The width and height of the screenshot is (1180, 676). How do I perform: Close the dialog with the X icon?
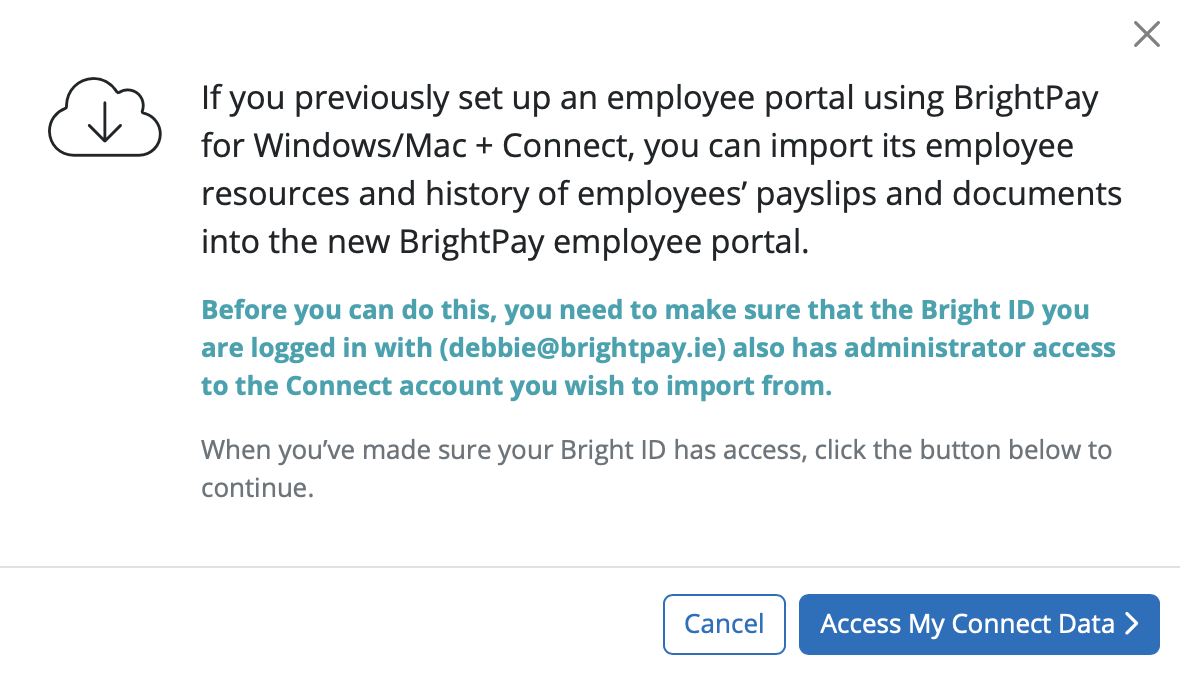click(1146, 35)
